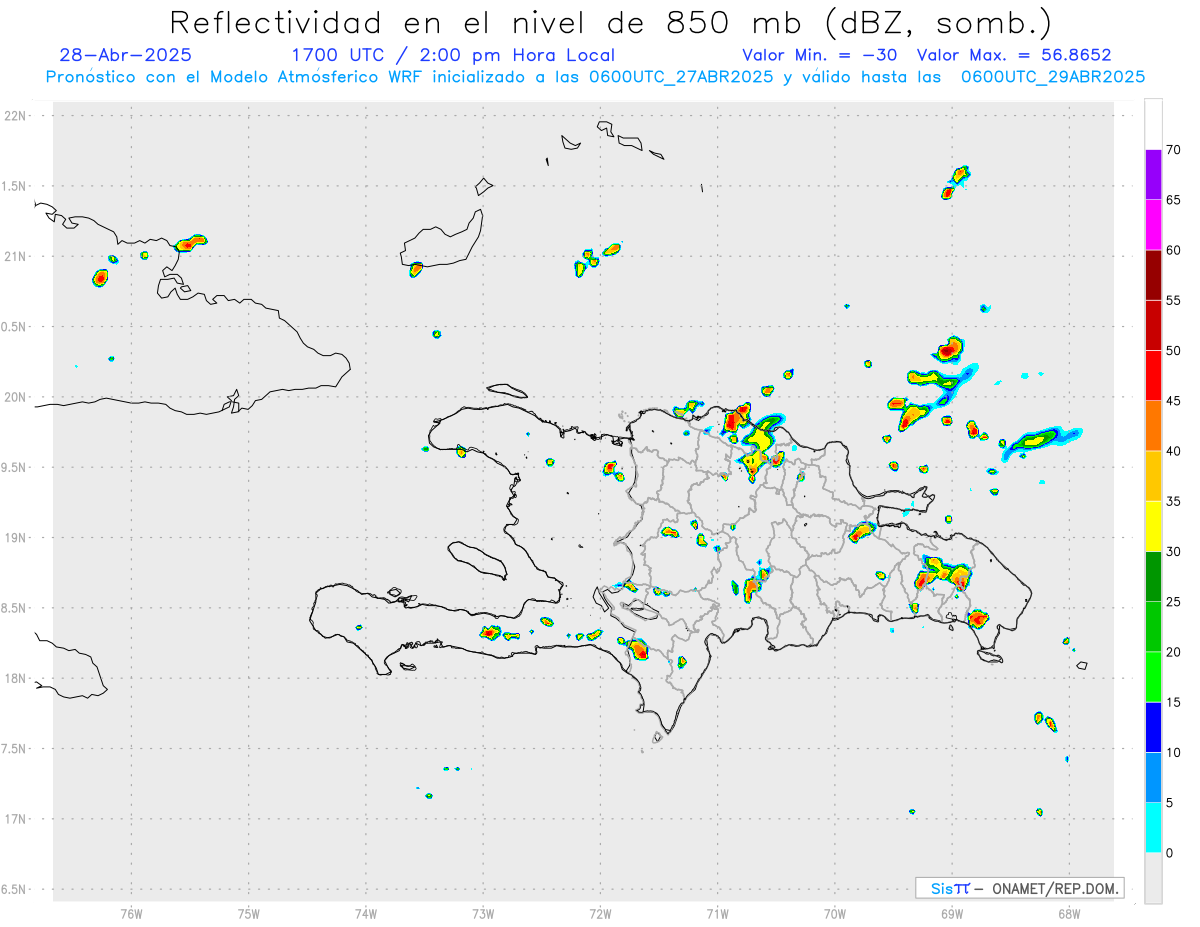Click the colorbar tick label "70"
The width and height of the screenshot is (1200, 927).
(1173, 150)
